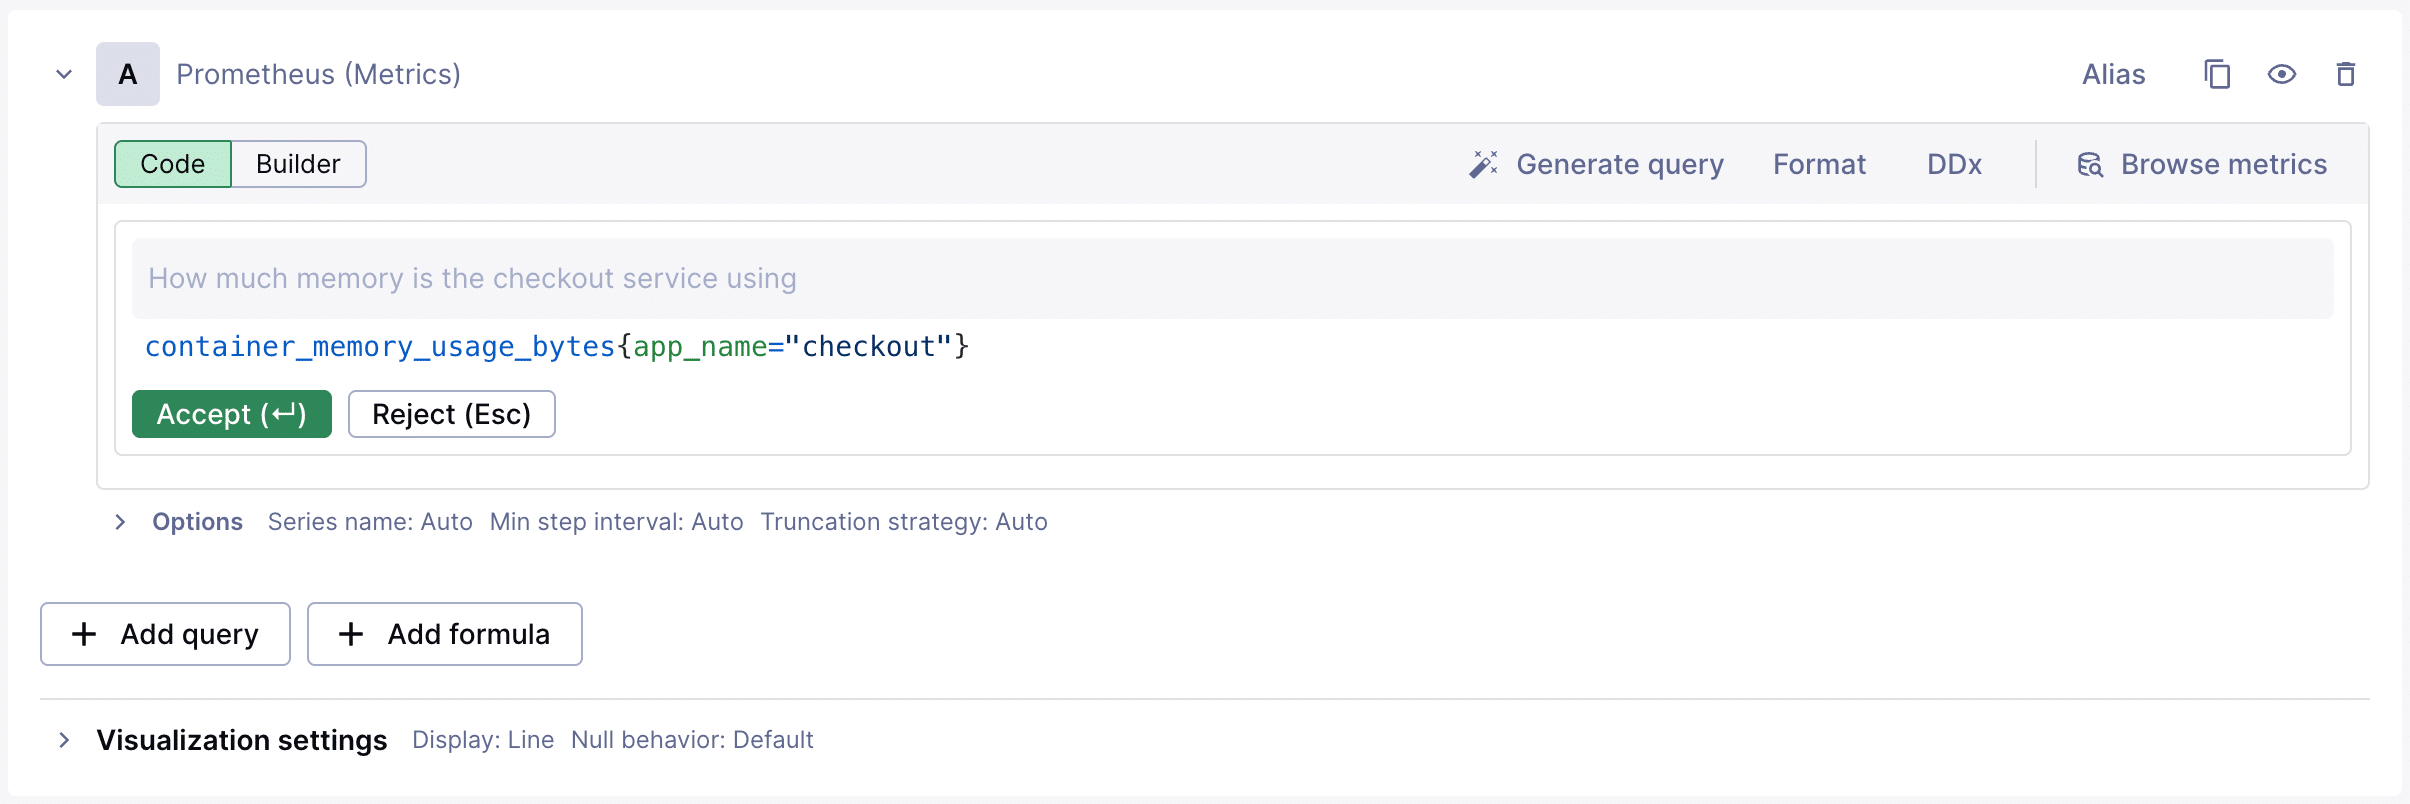Click the Alias link for query A
Screen dimensions: 2410x804
(x=2113, y=74)
